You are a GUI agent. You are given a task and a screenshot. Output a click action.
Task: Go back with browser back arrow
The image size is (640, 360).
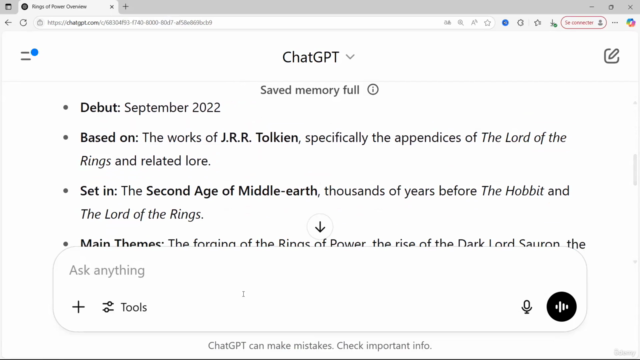point(8,22)
